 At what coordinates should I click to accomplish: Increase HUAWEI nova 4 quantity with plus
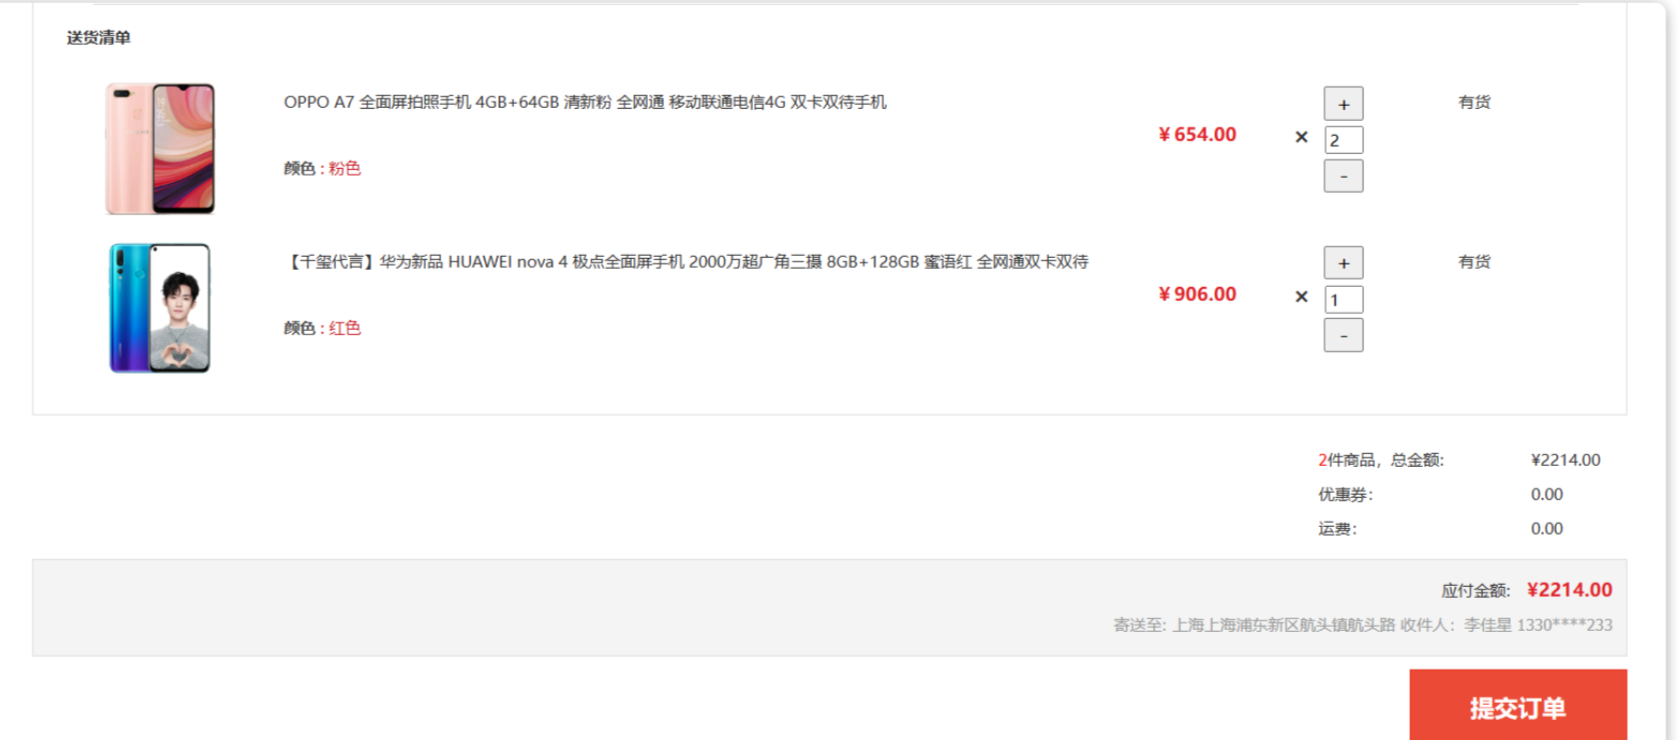click(x=1343, y=263)
